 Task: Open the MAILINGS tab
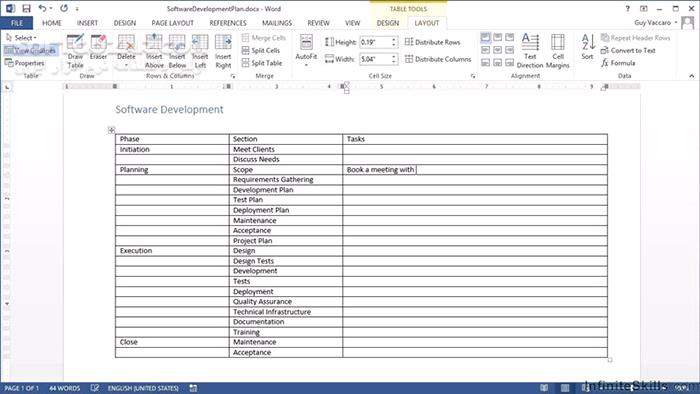tap(277, 23)
